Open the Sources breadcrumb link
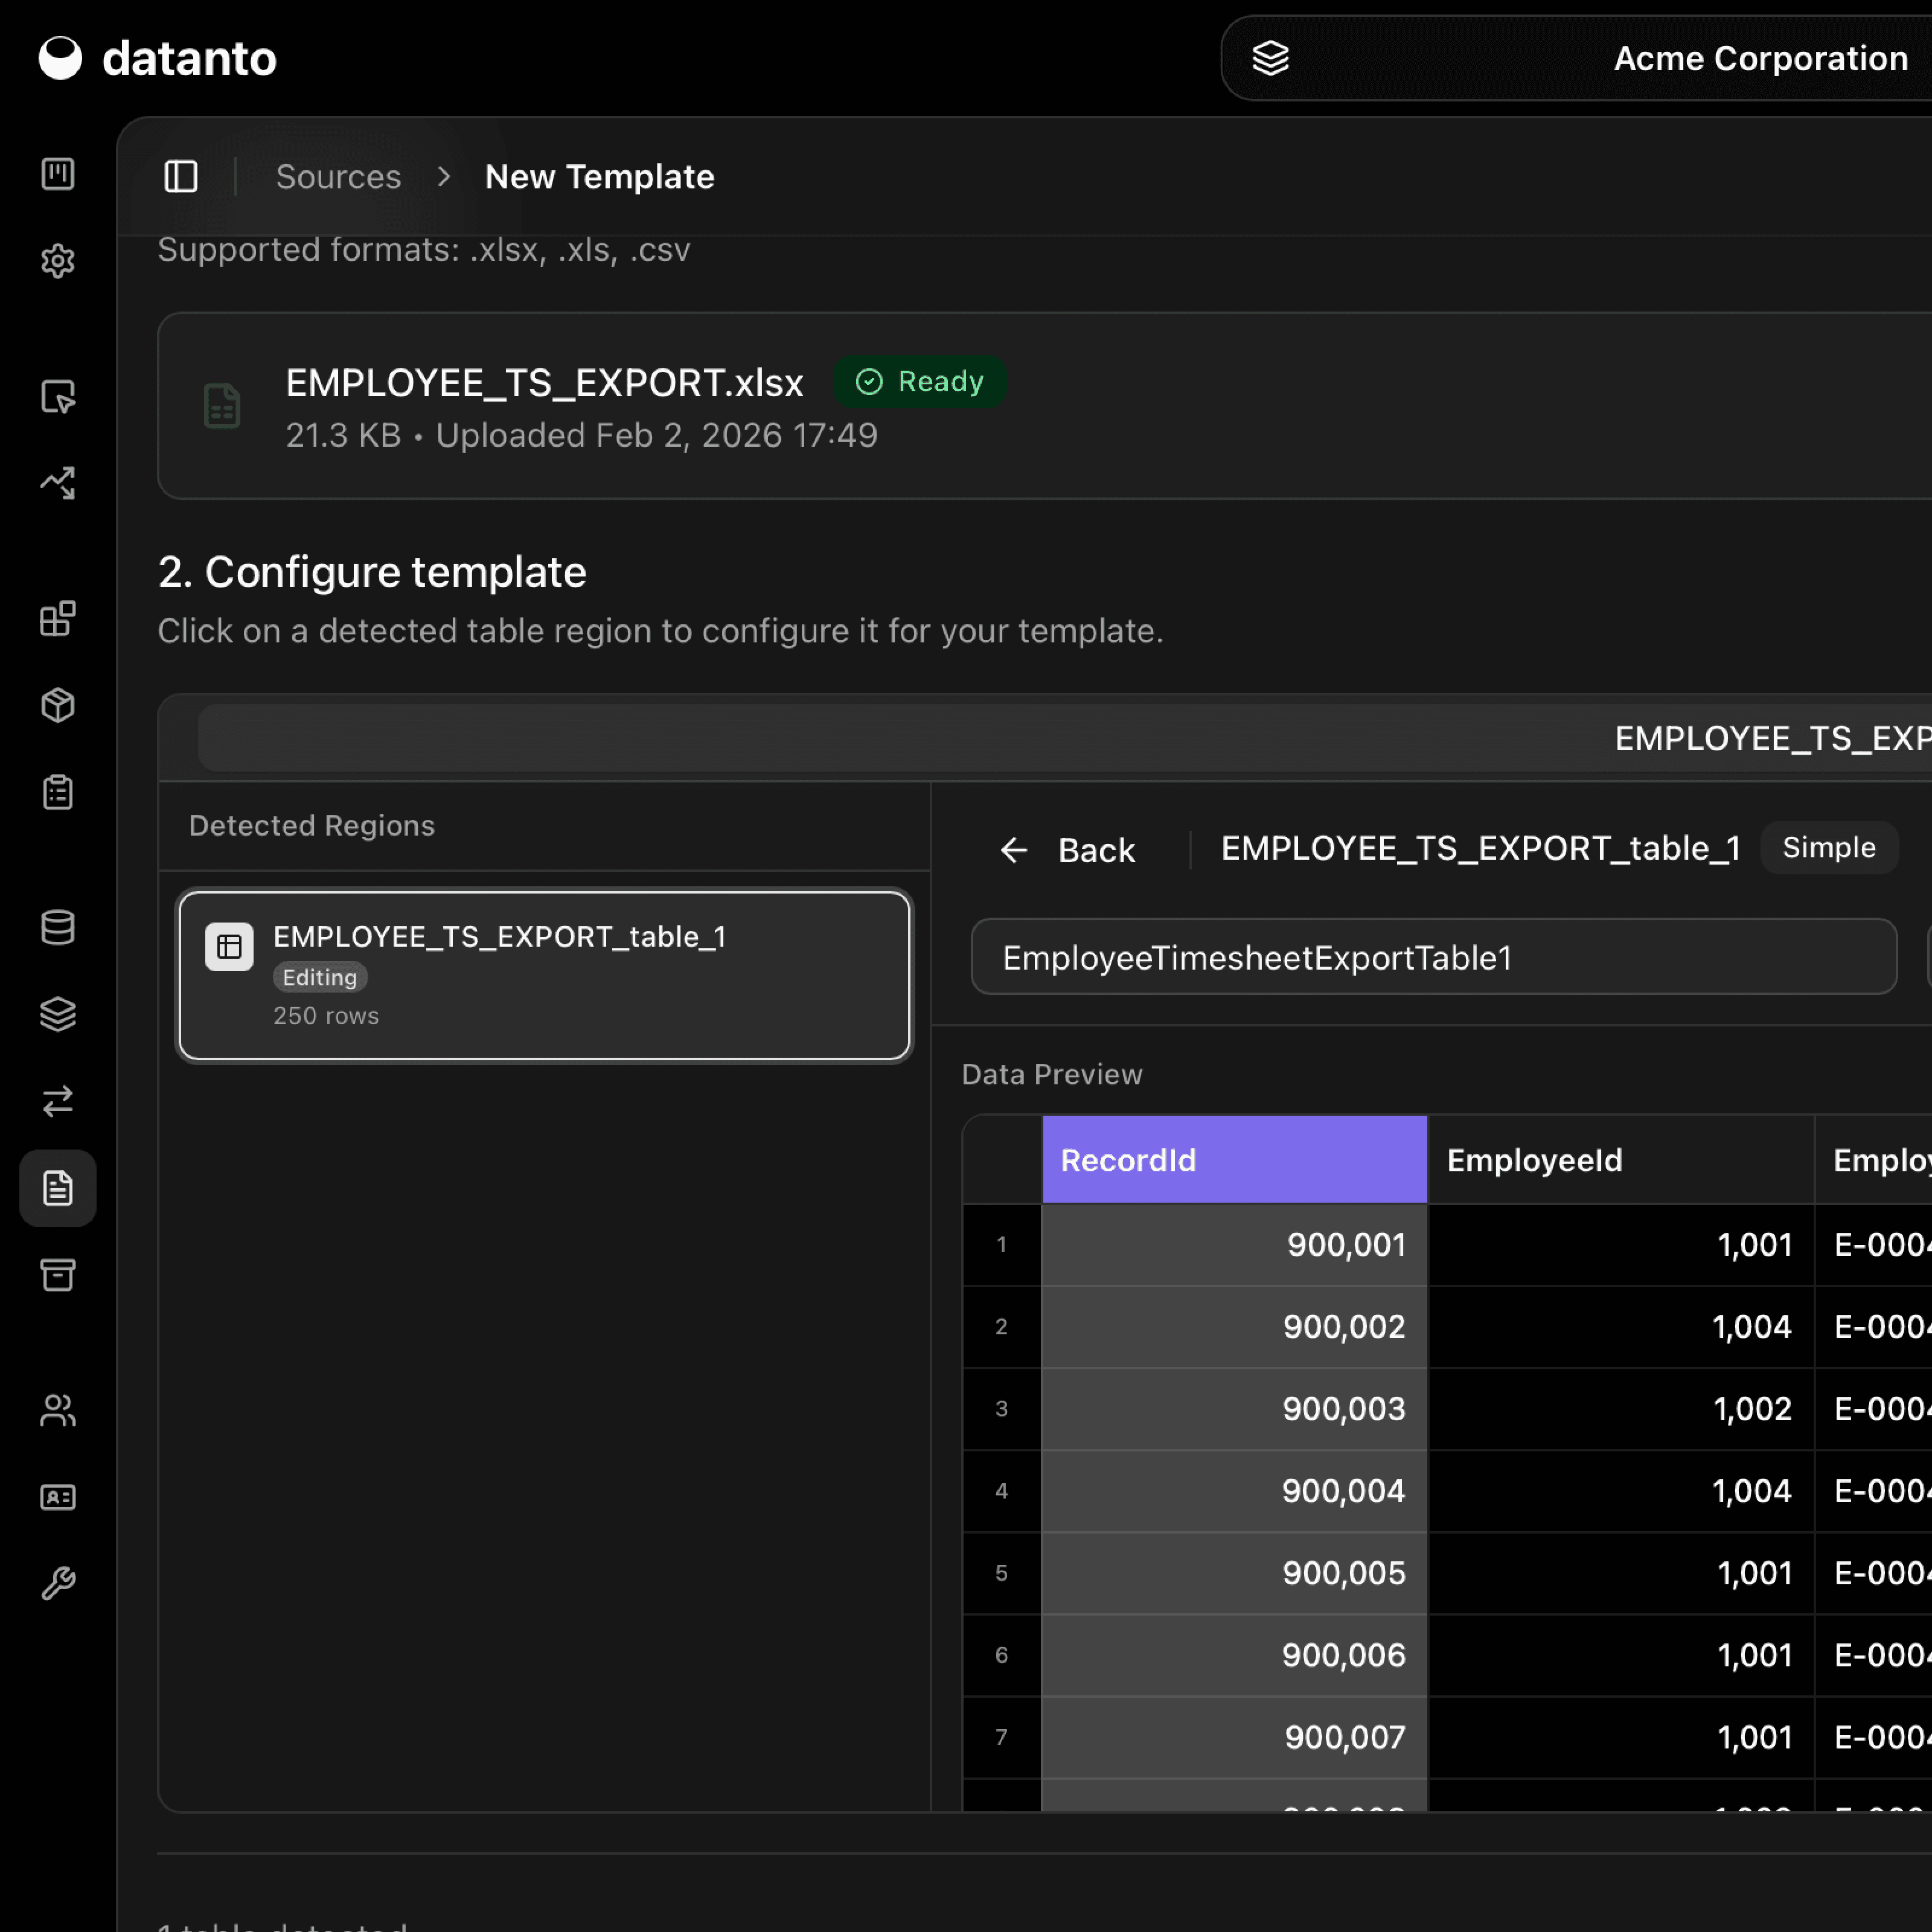 tap(338, 176)
